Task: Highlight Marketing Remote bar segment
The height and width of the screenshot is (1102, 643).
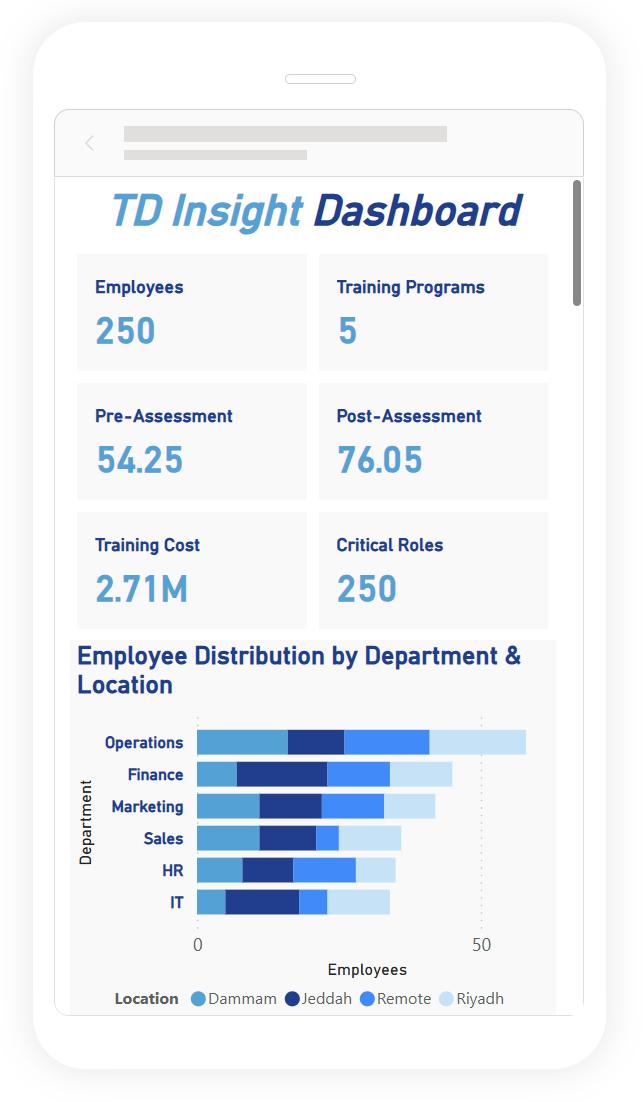Action: click(x=353, y=806)
